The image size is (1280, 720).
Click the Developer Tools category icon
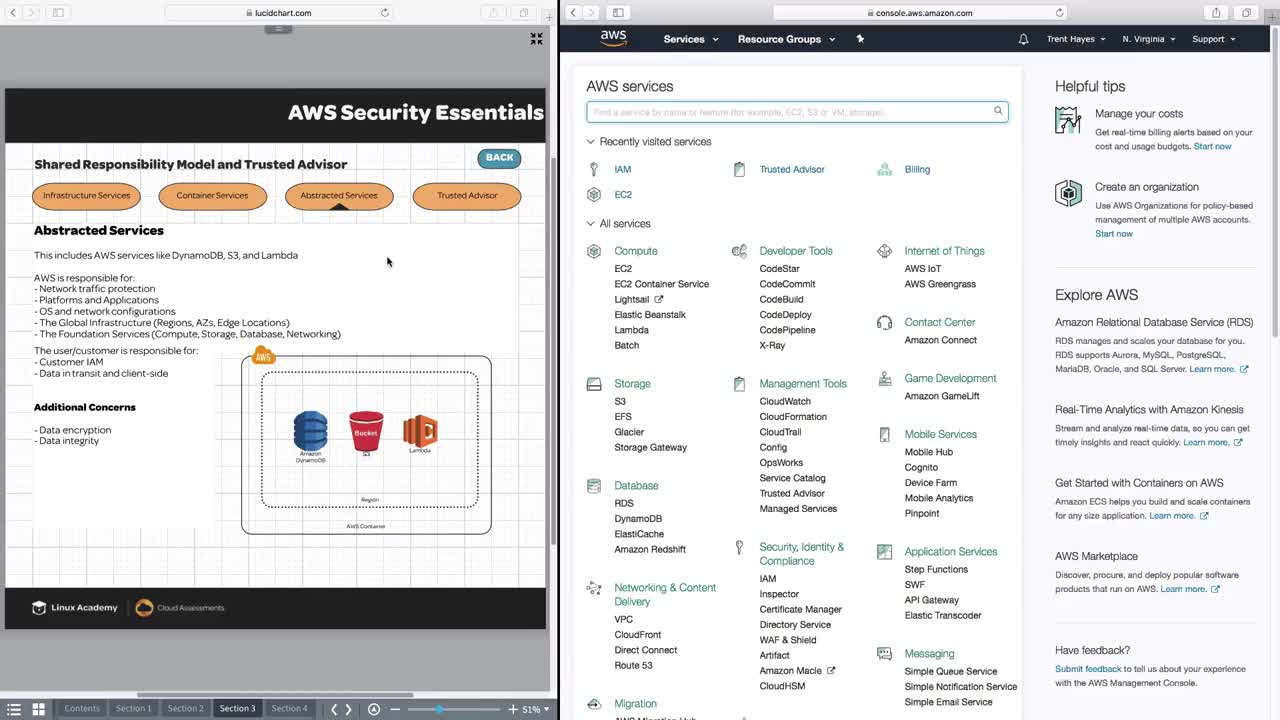click(739, 251)
